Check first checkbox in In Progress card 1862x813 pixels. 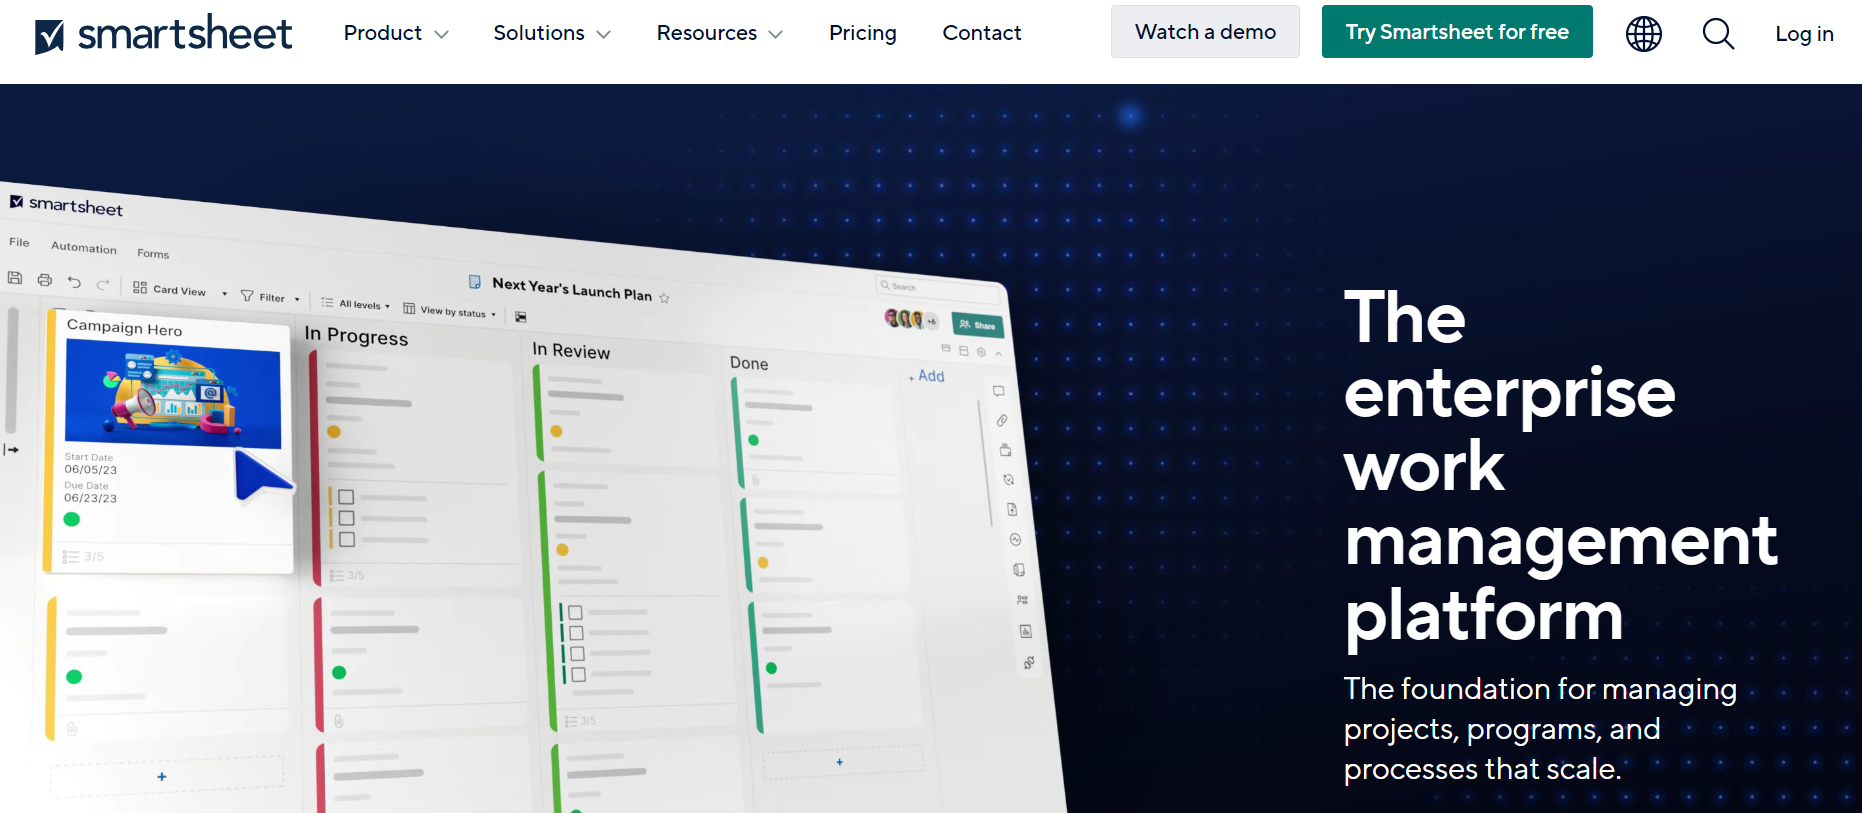click(x=346, y=497)
